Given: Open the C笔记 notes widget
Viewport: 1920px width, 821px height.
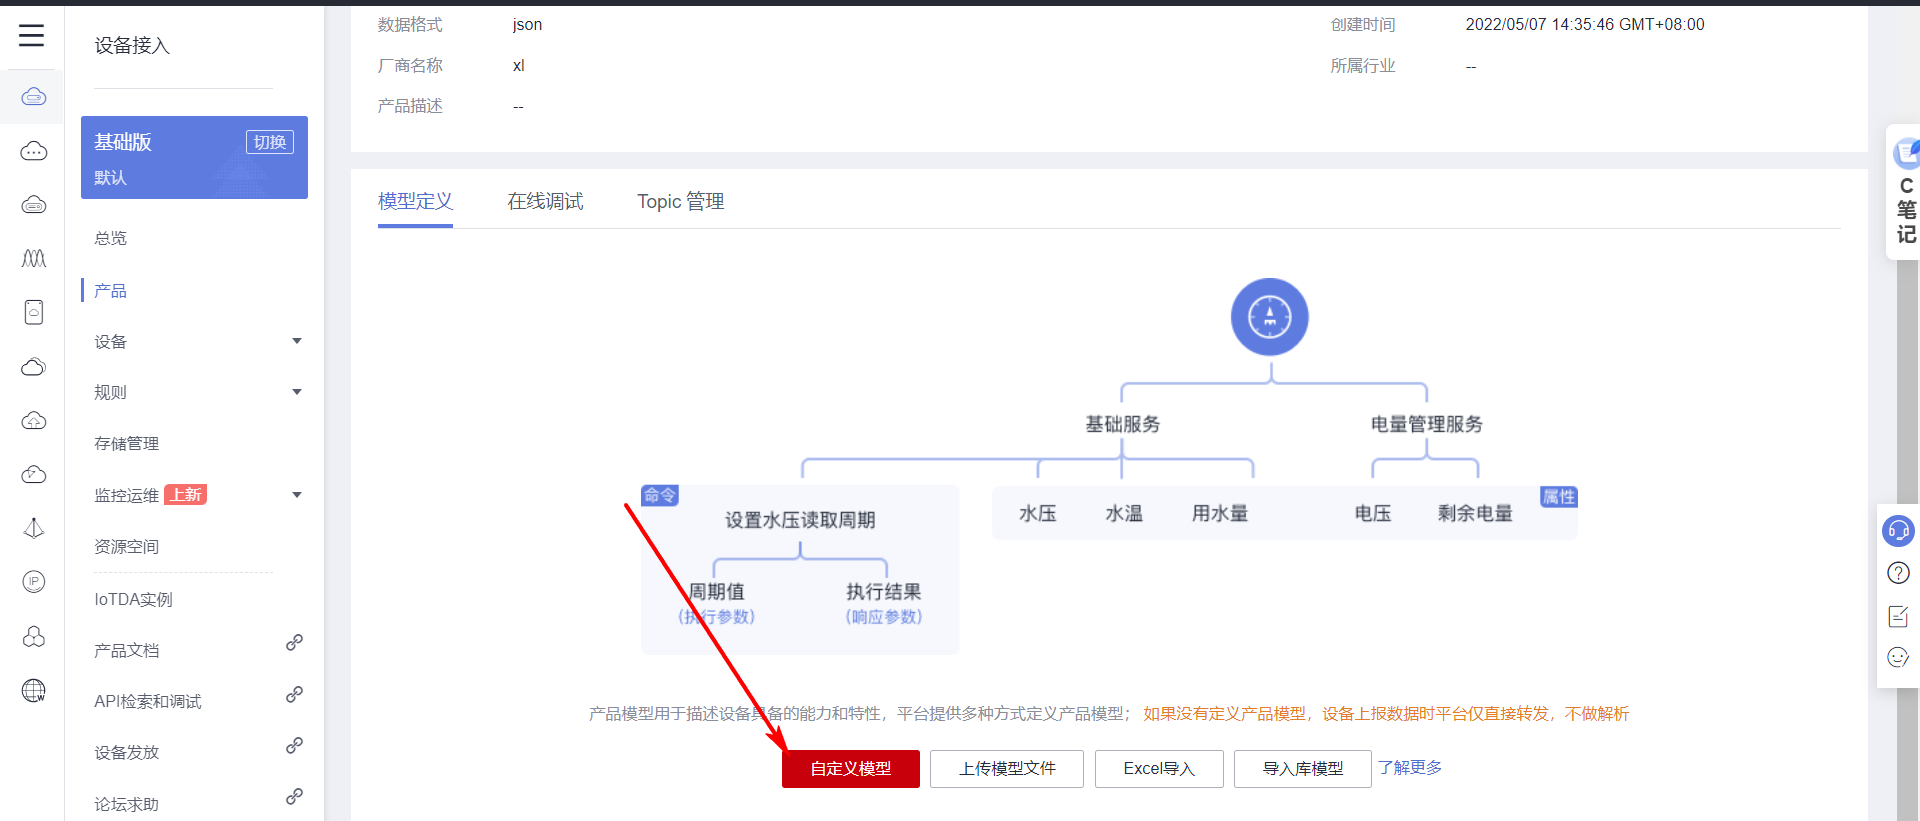Looking at the screenshot, I should [1905, 192].
